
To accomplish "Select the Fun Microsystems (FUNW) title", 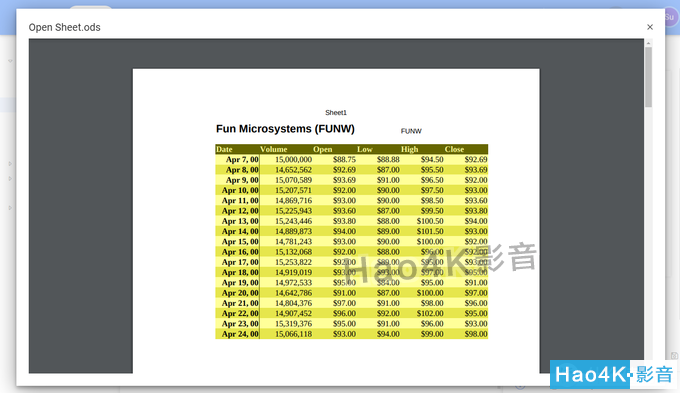I will click(x=285, y=129).
